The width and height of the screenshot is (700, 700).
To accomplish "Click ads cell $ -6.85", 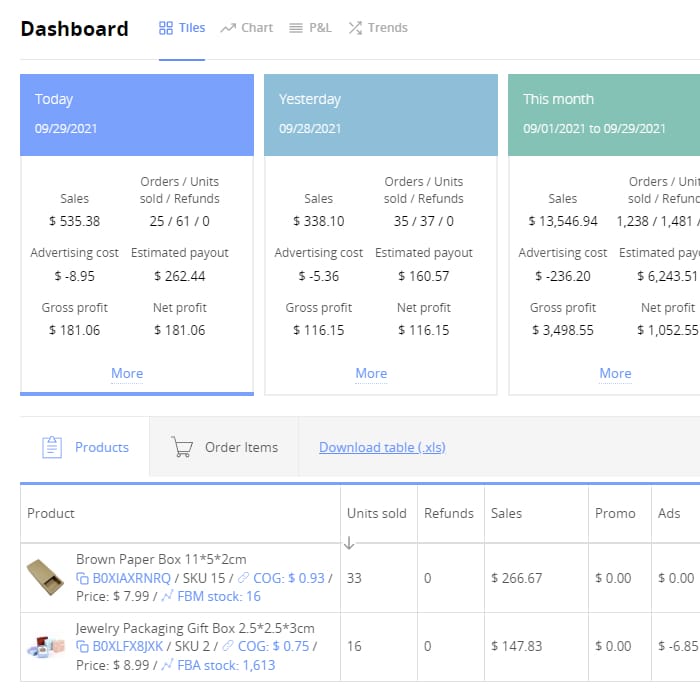I will [678, 646].
